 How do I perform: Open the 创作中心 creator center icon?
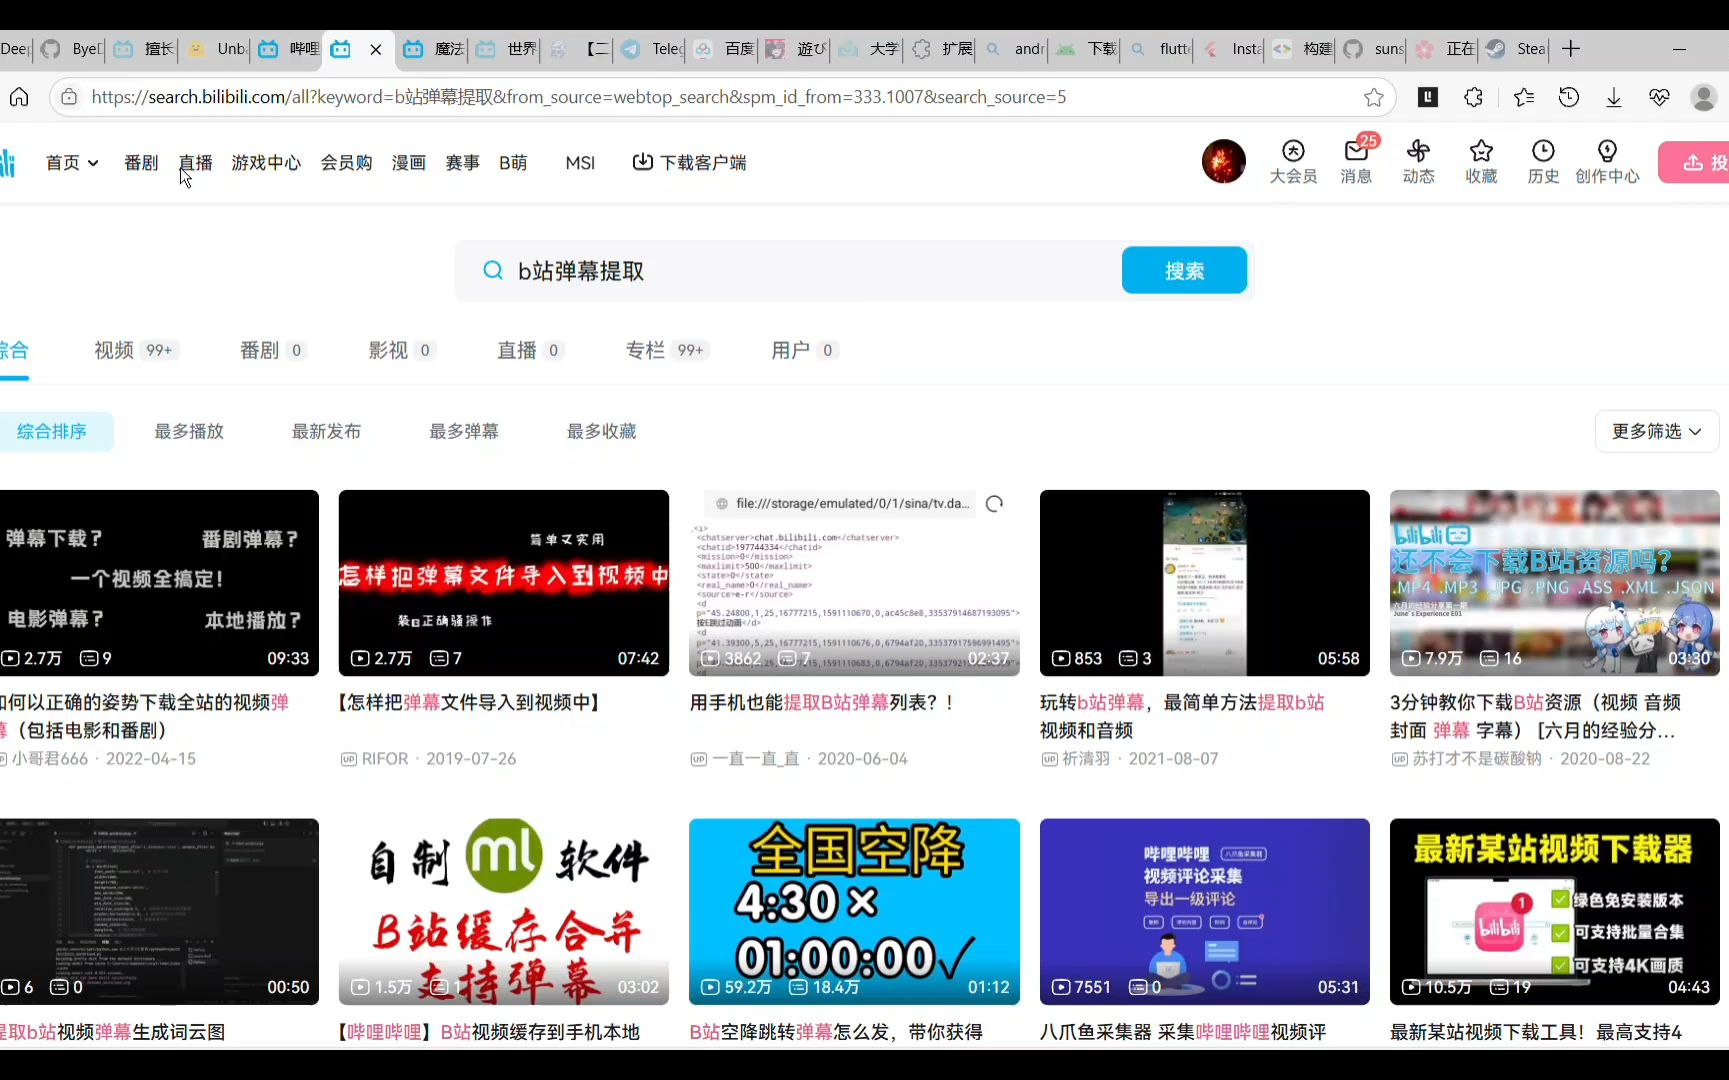(x=1607, y=162)
